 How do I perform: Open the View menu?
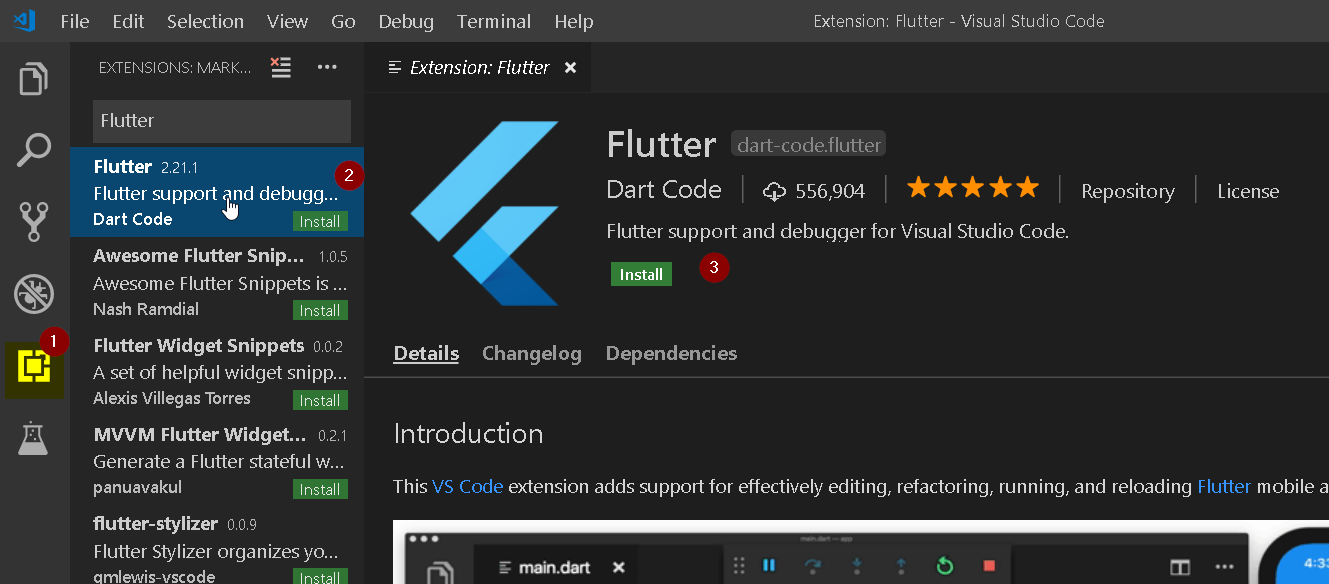[x=288, y=21]
